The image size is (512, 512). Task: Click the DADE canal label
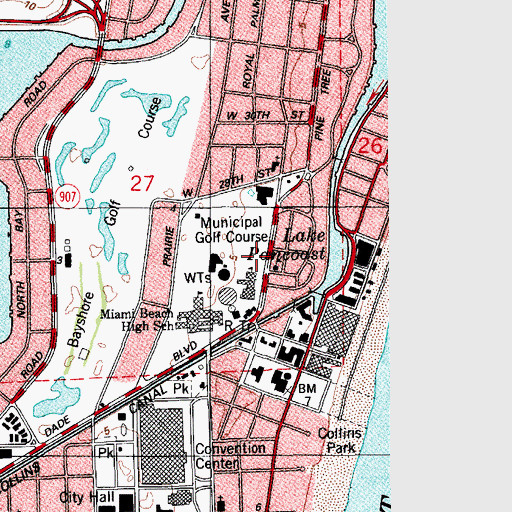click(57, 426)
